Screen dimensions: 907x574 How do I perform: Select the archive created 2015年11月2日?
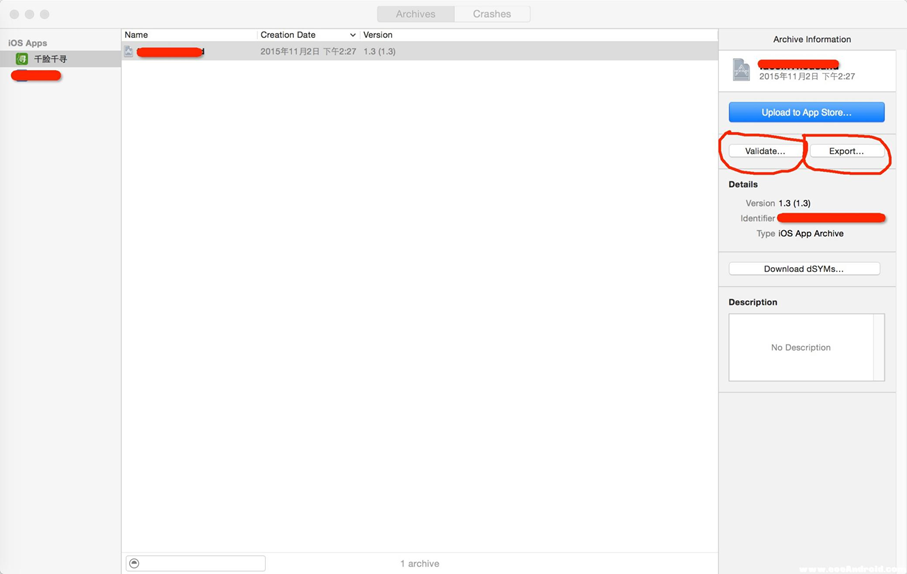tap(308, 51)
